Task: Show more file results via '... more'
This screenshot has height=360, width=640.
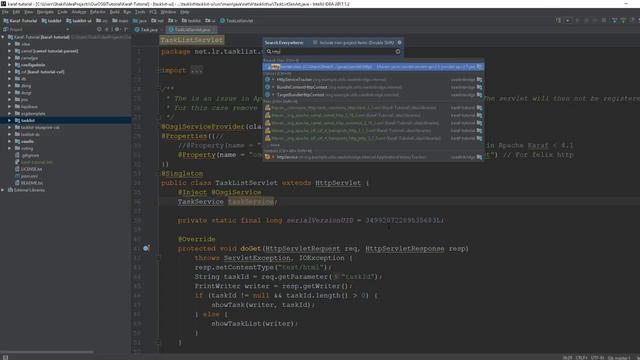Action: 273,145
